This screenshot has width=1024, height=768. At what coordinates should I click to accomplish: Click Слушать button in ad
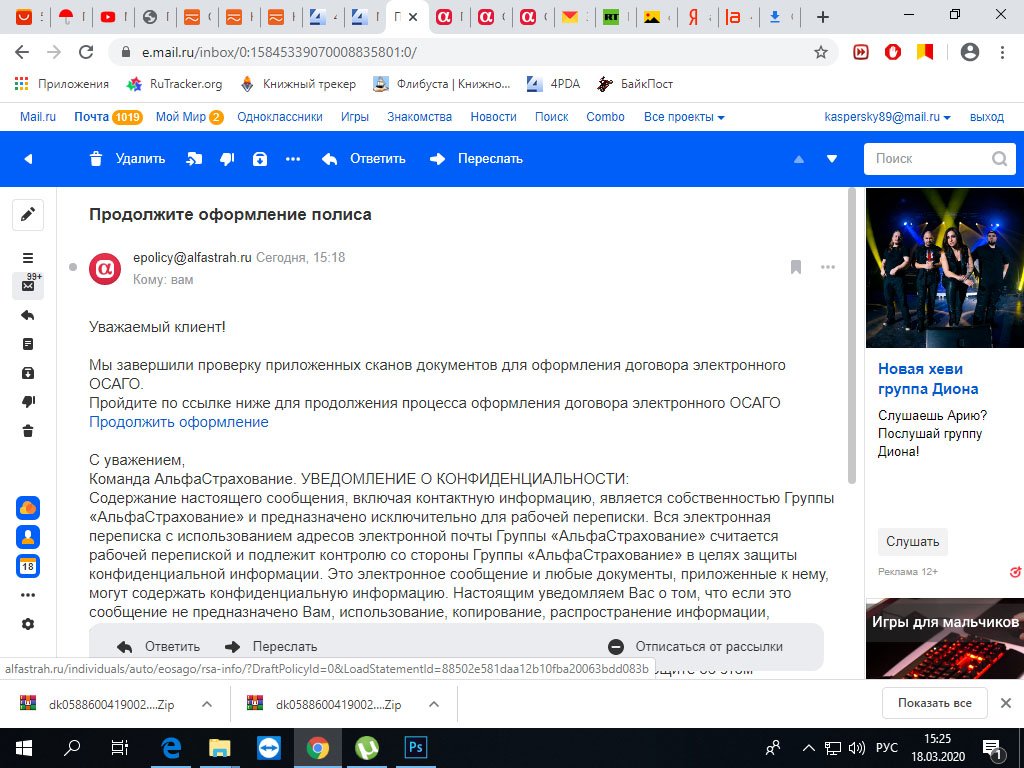[912, 541]
